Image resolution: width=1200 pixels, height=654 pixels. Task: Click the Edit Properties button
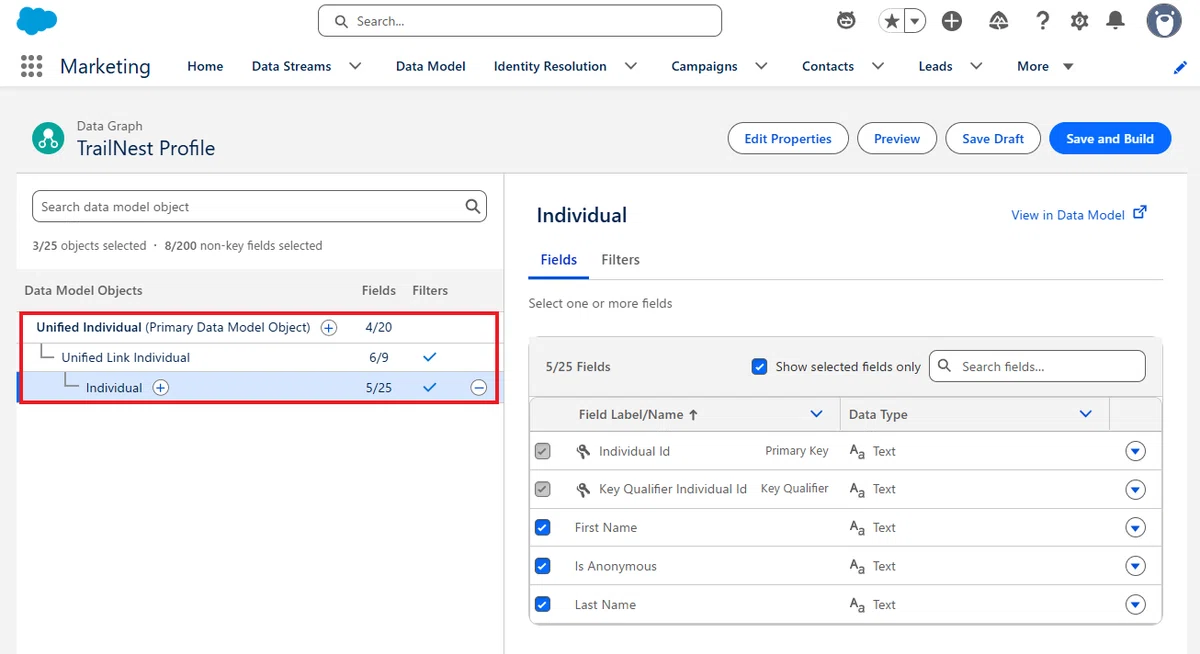[x=788, y=139]
